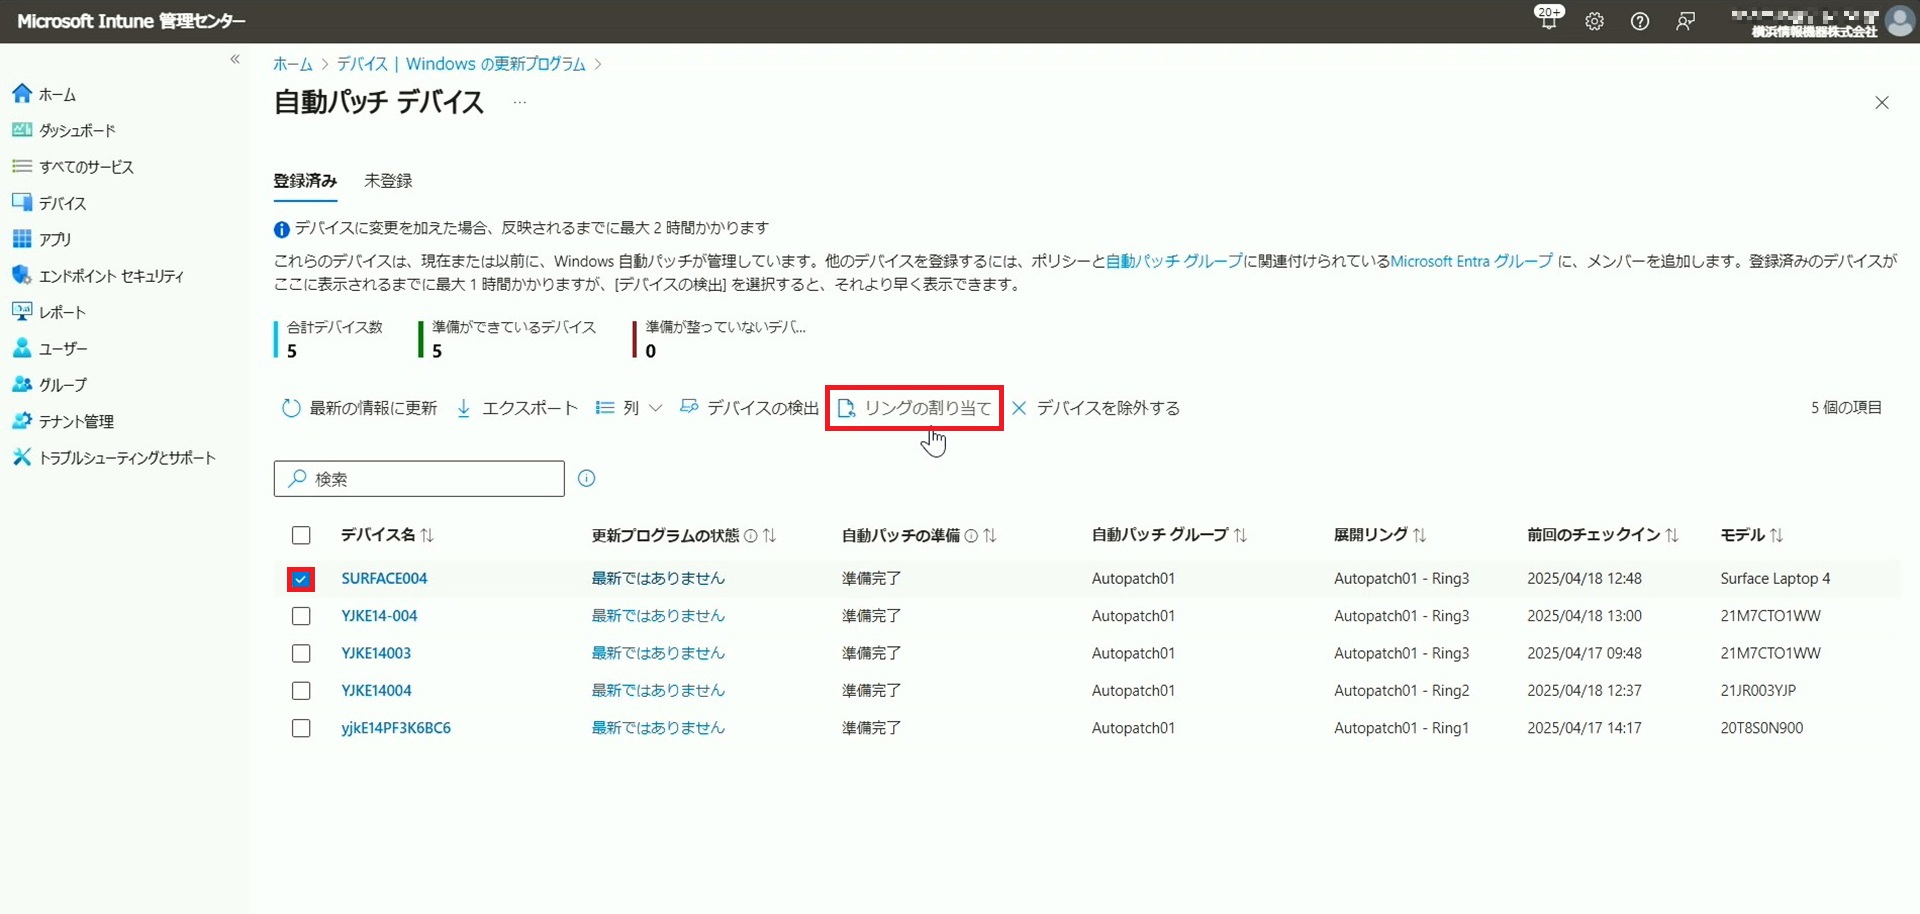Click 最新ではありません status for SURFACE004

[658, 579]
